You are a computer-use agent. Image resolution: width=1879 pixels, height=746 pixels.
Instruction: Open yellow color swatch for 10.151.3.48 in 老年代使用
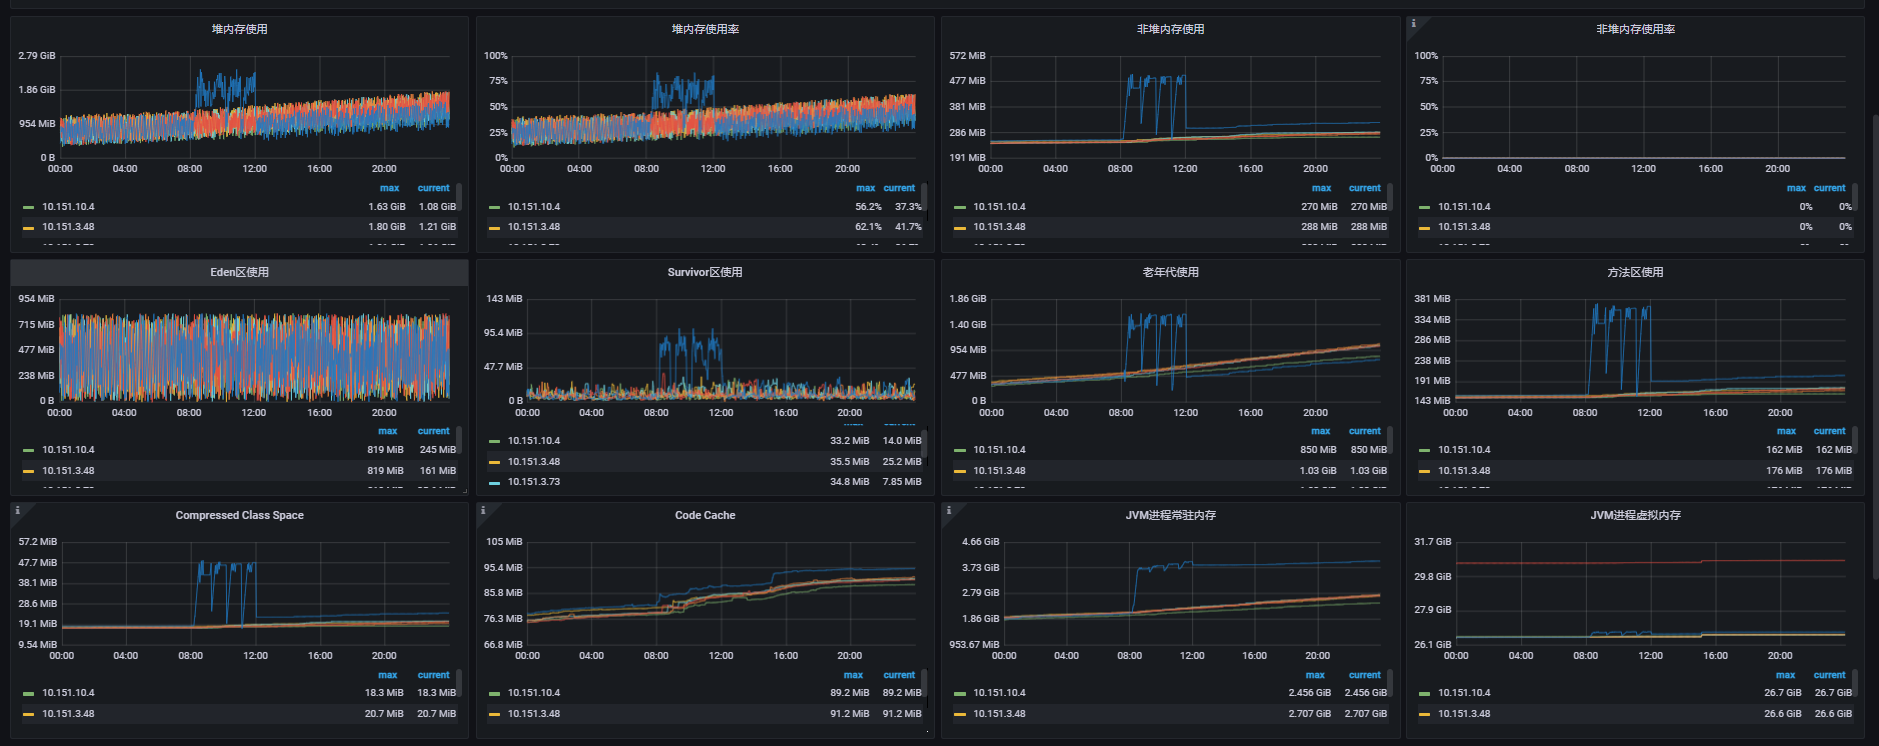[959, 471]
